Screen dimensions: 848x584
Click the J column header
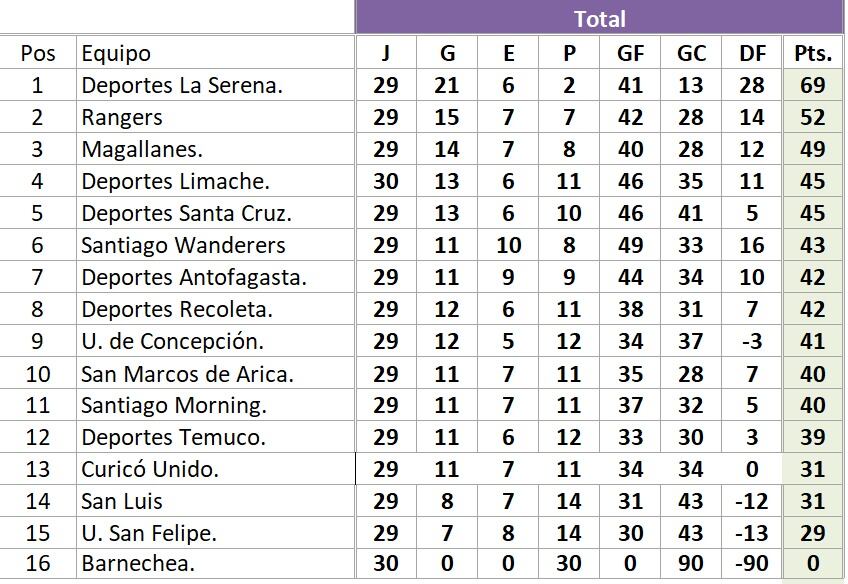pyautogui.click(x=386, y=53)
